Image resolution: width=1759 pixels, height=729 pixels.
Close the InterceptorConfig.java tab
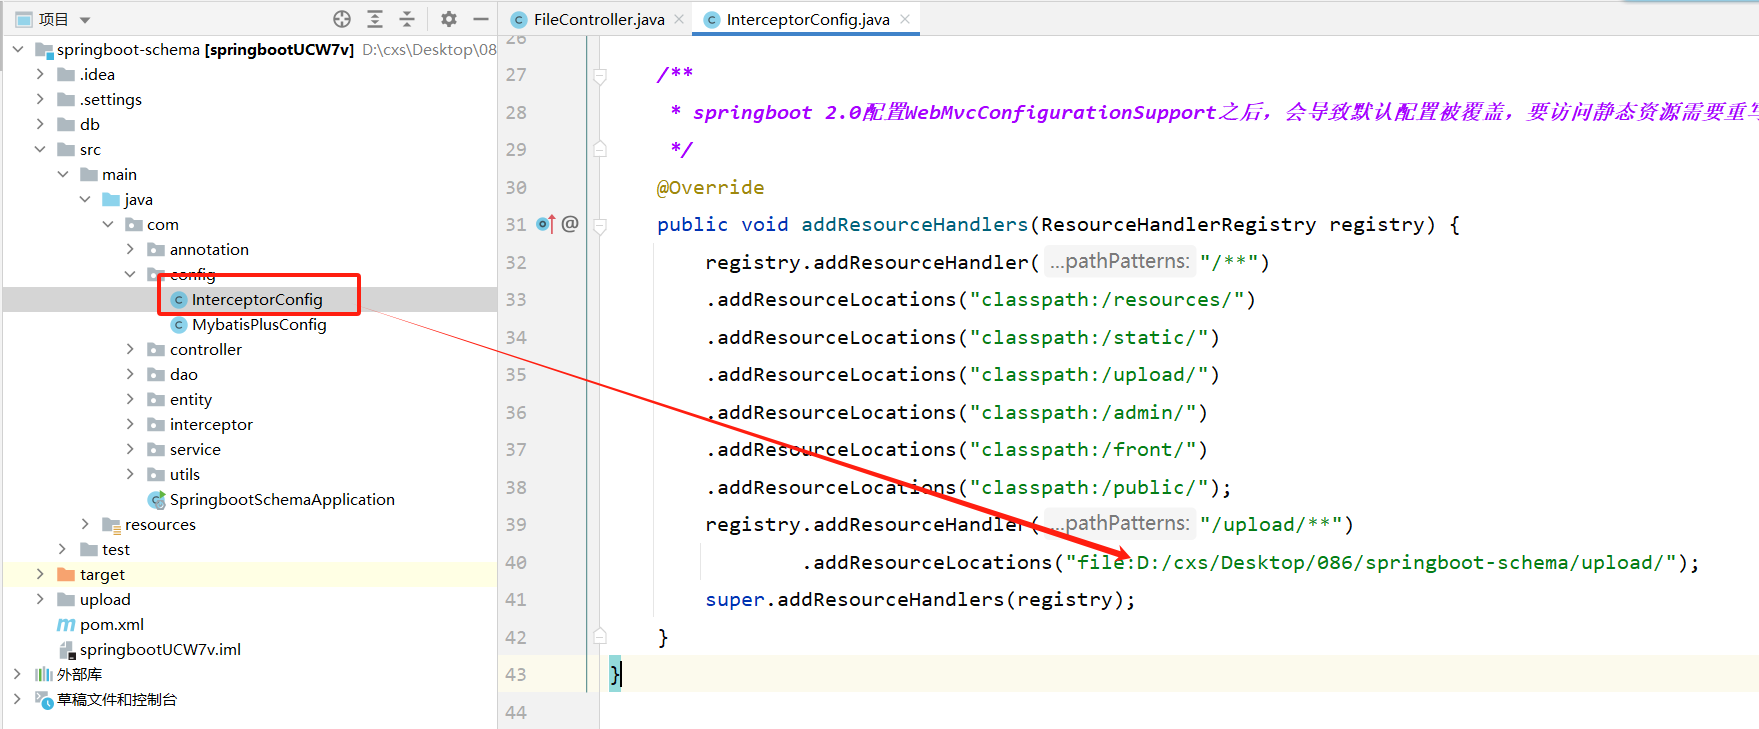pyautogui.click(x=905, y=19)
